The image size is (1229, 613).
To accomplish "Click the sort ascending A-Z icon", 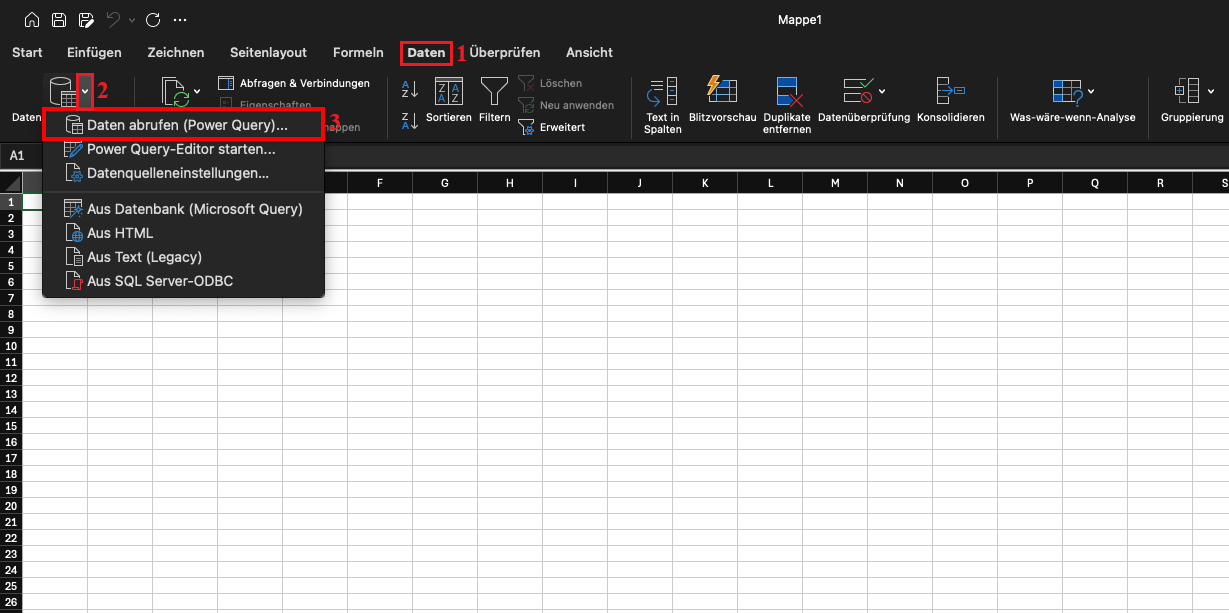I will pyautogui.click(x=409, y=89).
